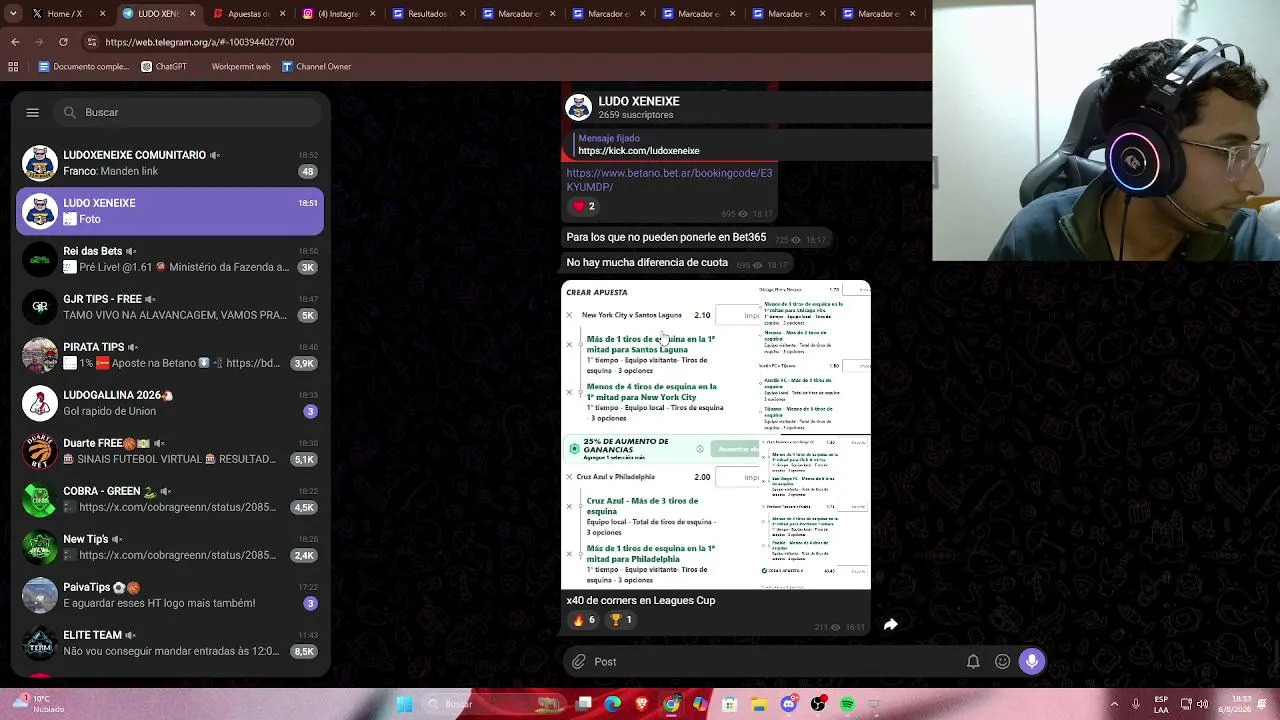Image resolution: width=1280 pixels, height=720 pixels.
Task: Close the Apuestas browser tab
Action: coord(282,14)
